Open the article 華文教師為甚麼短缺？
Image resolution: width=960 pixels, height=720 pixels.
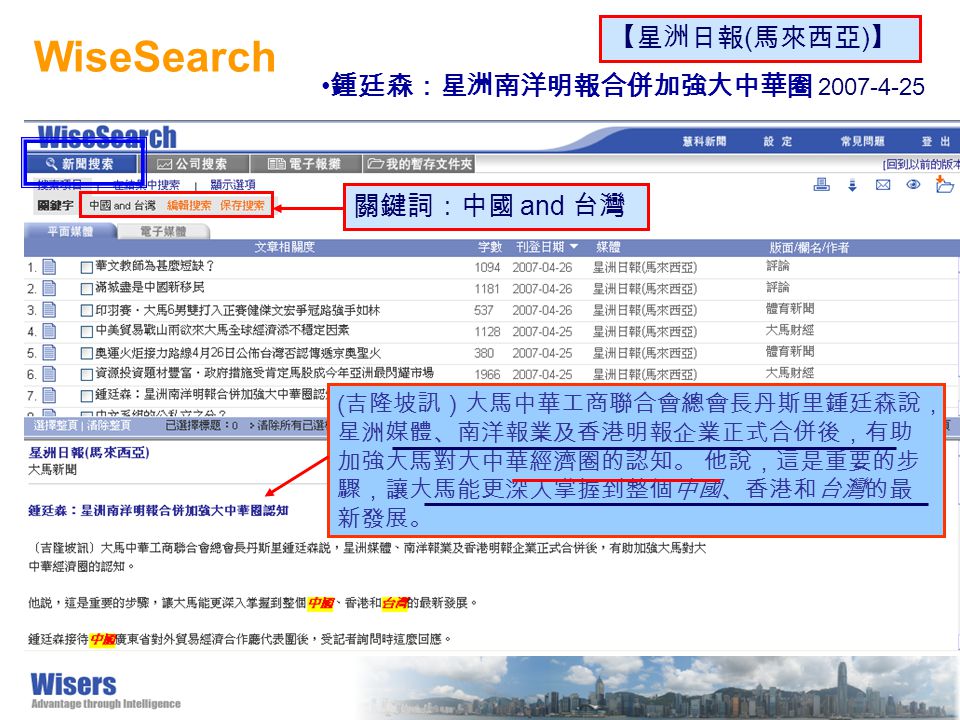tap(155, 266)
